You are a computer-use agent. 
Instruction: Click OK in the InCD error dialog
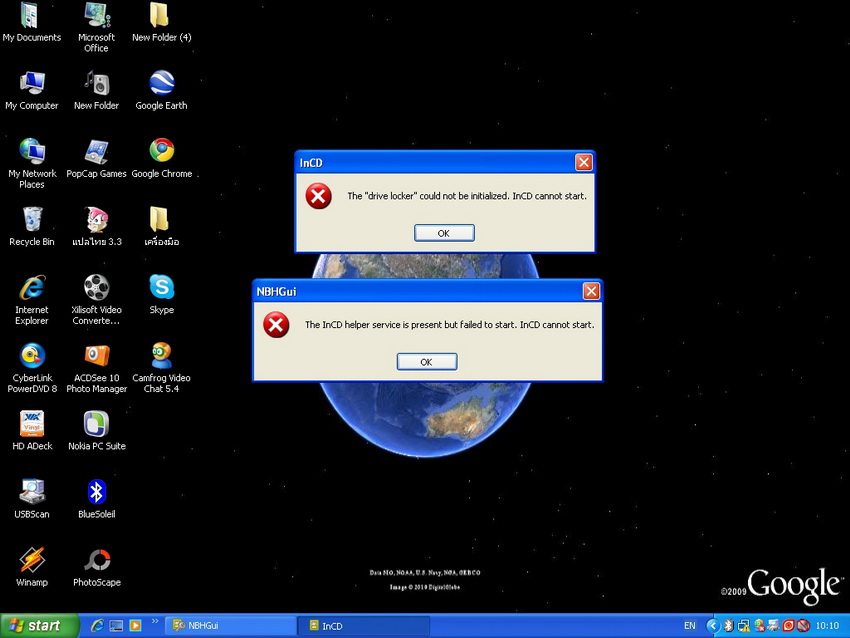(444, 233)
